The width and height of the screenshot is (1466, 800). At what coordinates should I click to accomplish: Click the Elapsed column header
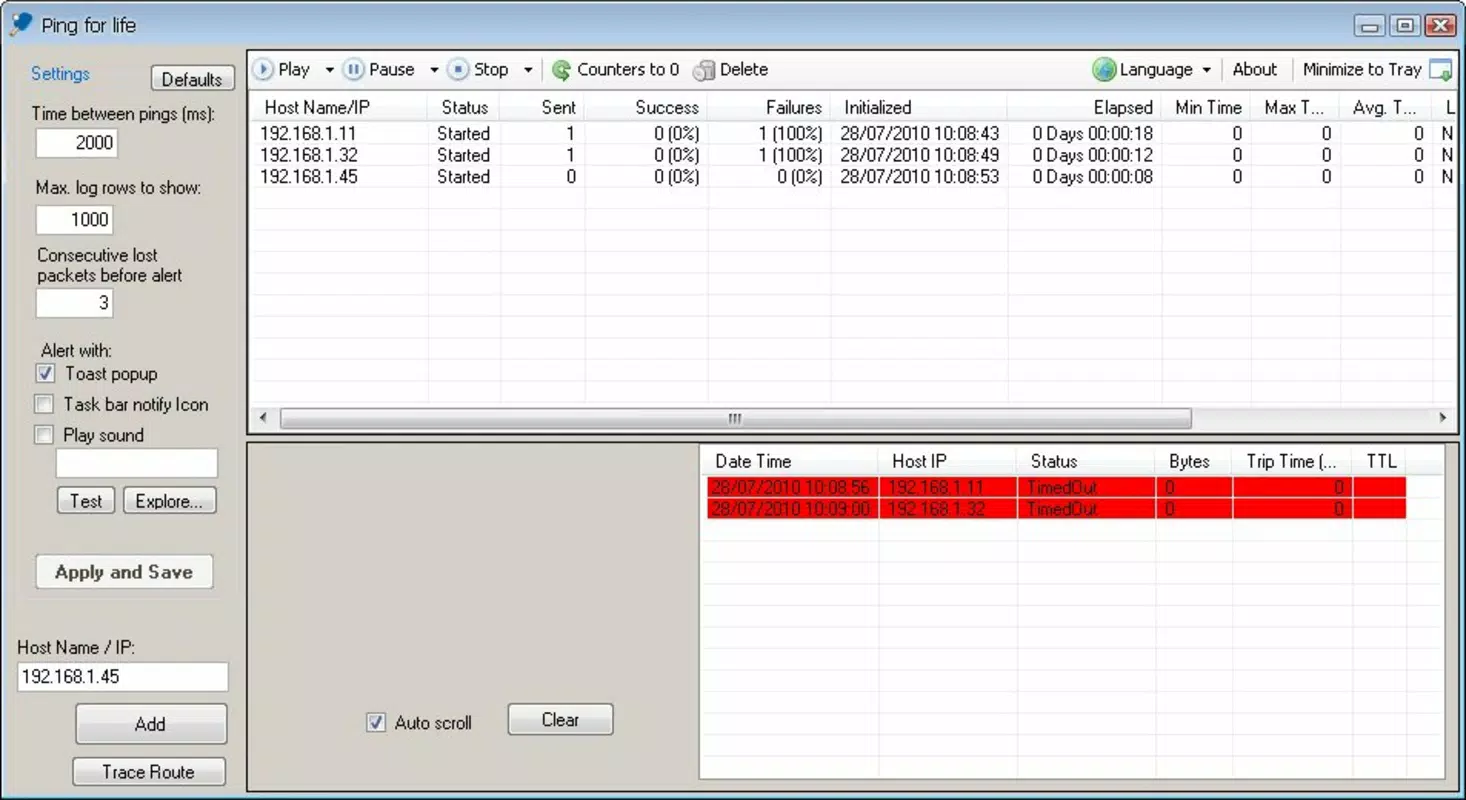pos(1085,107)
